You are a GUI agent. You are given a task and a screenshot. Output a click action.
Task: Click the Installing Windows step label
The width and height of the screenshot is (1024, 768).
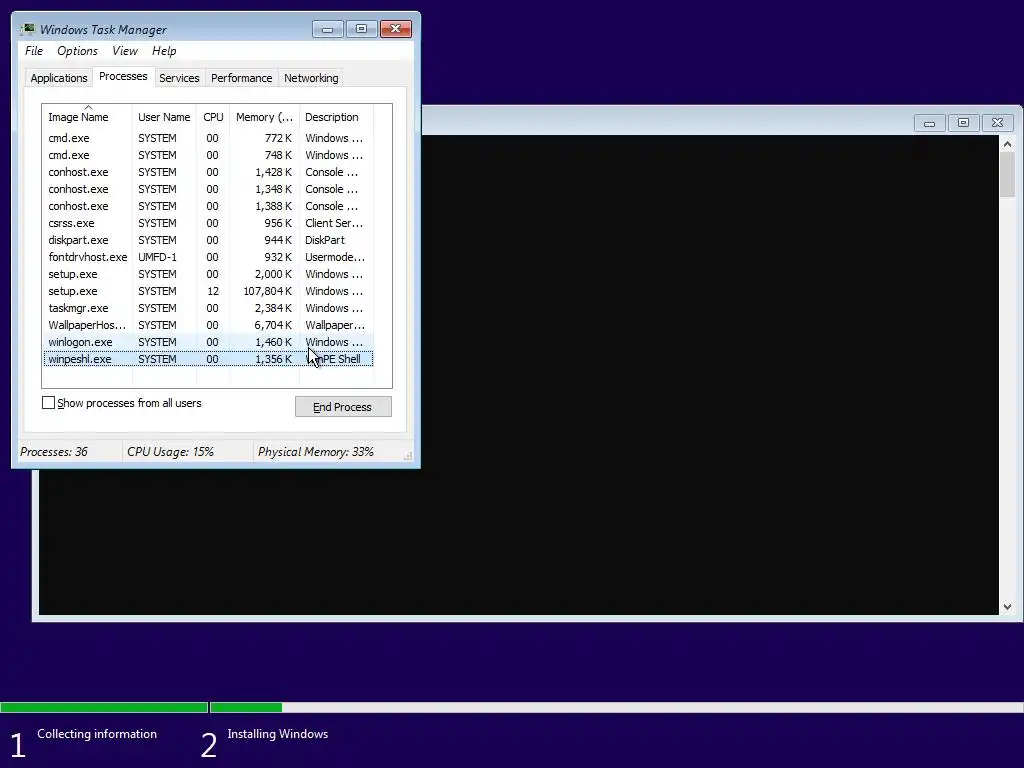(278, 733)
